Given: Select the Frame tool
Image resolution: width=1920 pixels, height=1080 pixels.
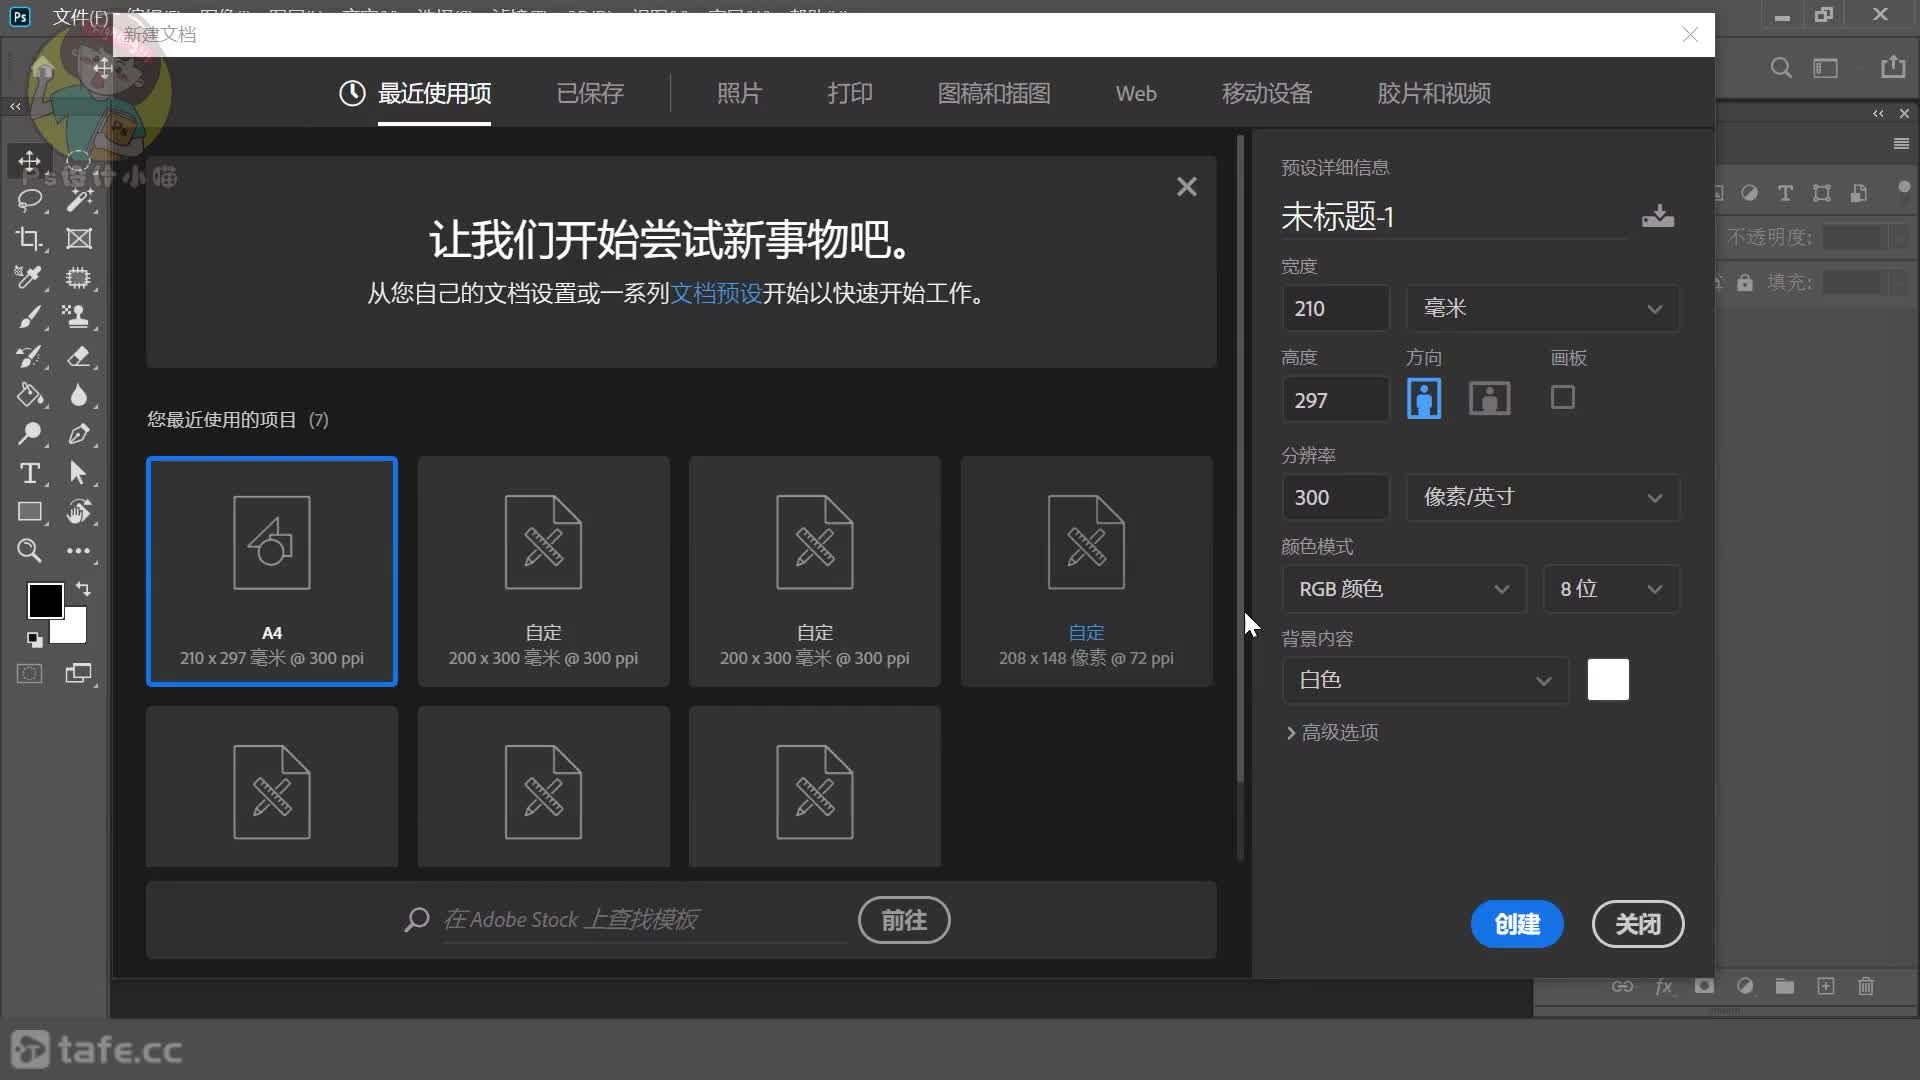Looking at the screenshot, I should (79, 239).
